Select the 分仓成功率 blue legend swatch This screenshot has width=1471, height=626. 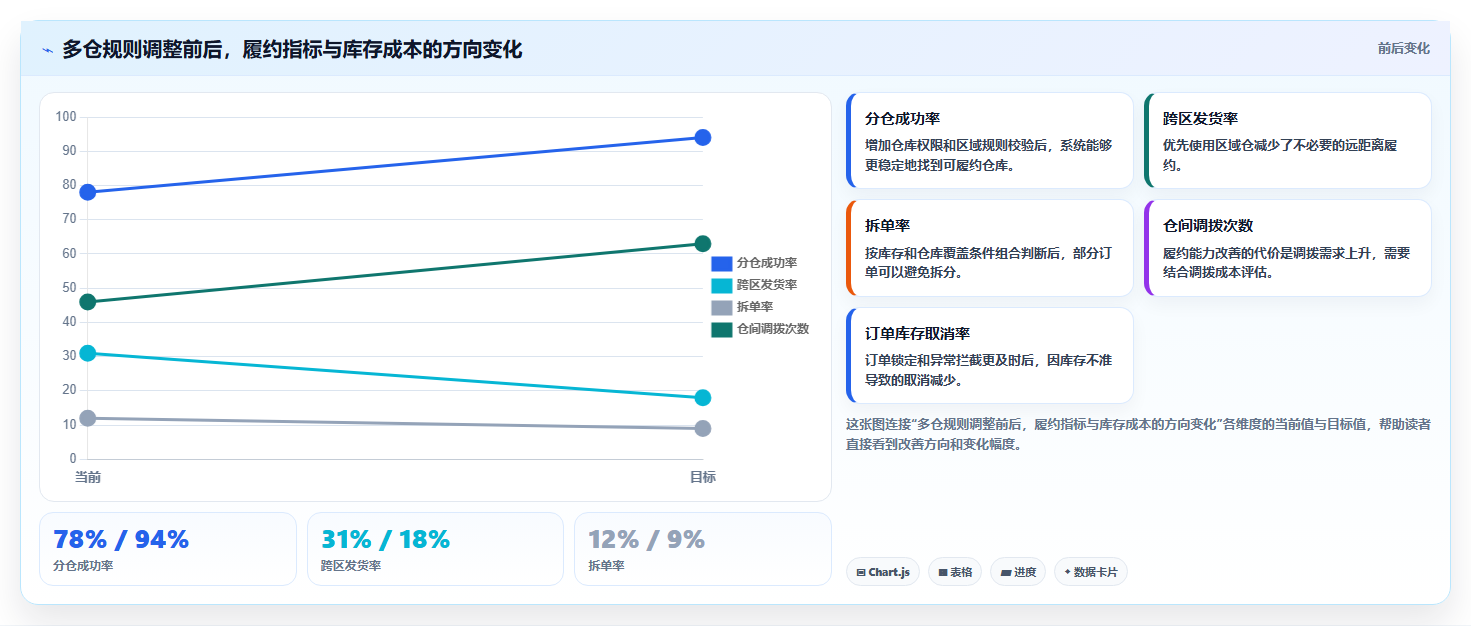point(721,263)
